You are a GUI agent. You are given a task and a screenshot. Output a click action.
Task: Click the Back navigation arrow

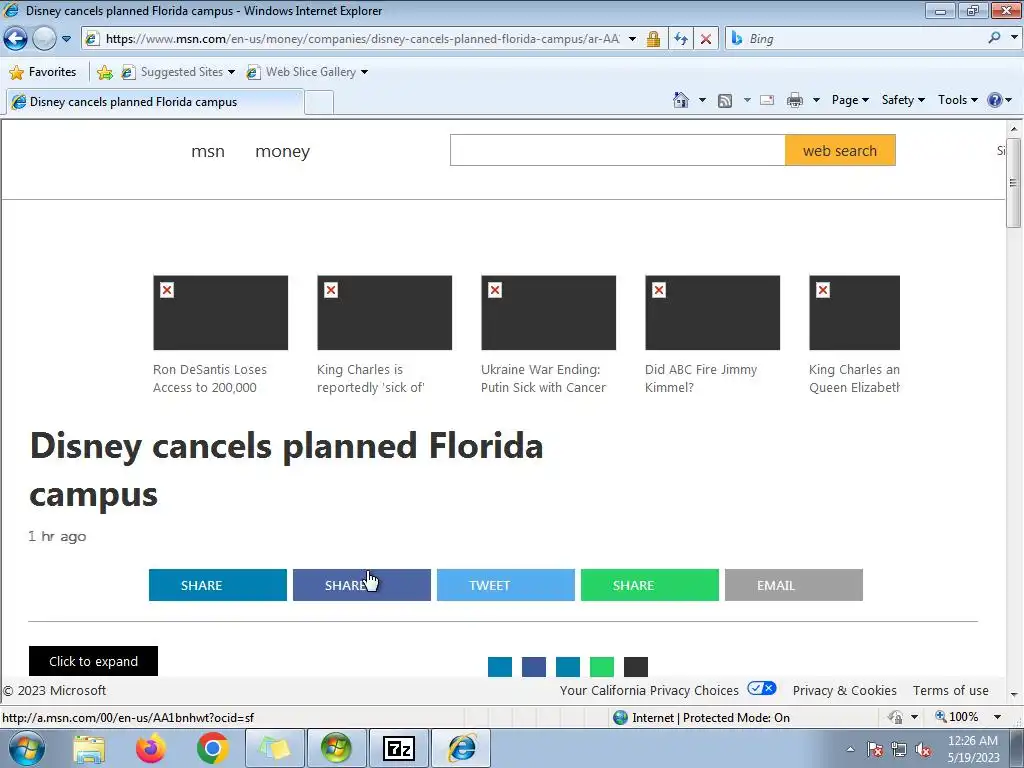[x=16, y=39]
